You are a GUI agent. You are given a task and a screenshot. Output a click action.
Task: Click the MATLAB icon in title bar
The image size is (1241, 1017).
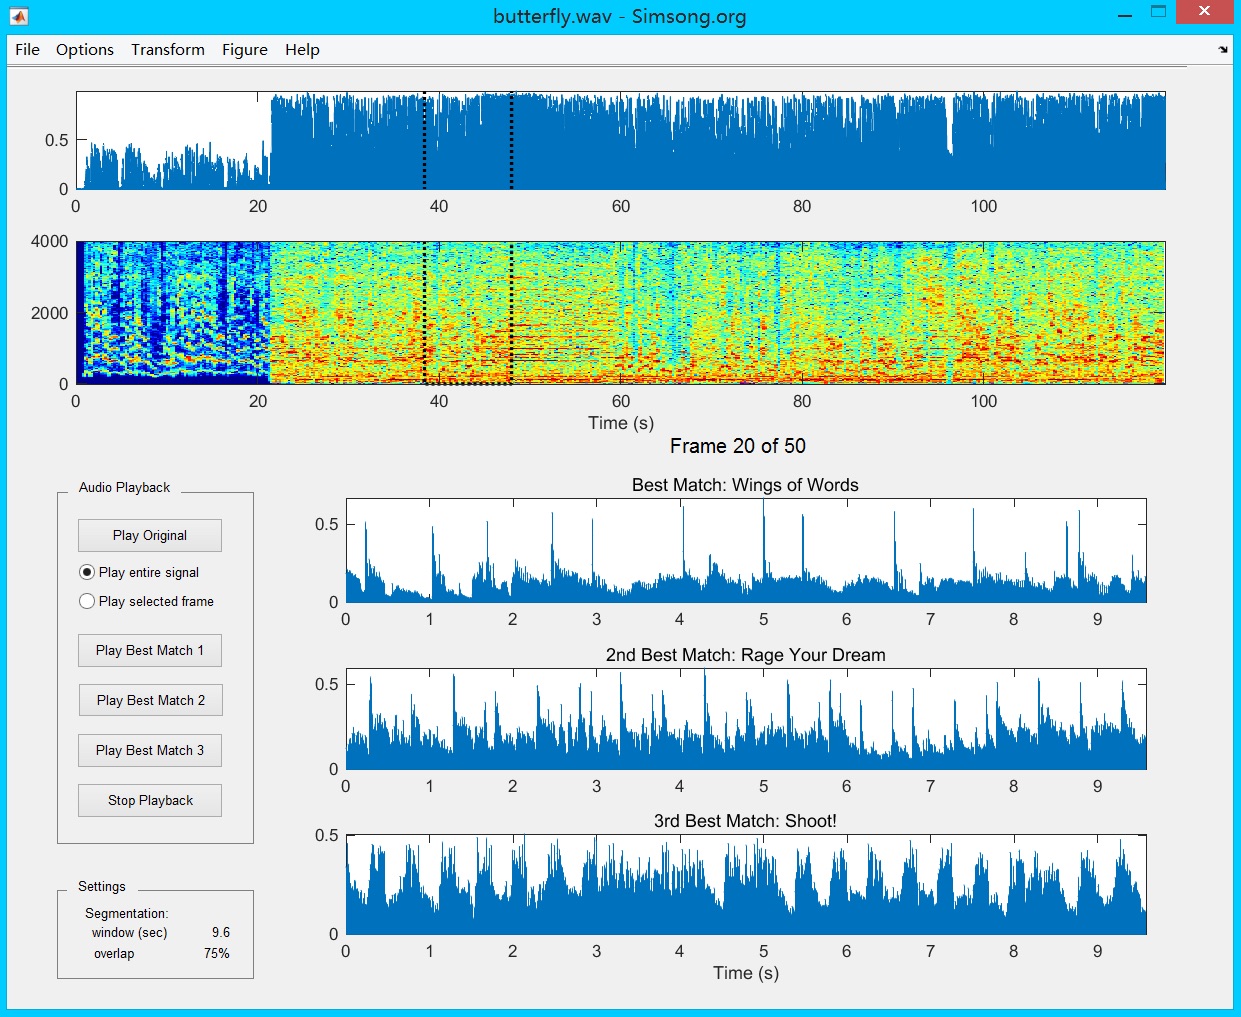click(19, 16)
